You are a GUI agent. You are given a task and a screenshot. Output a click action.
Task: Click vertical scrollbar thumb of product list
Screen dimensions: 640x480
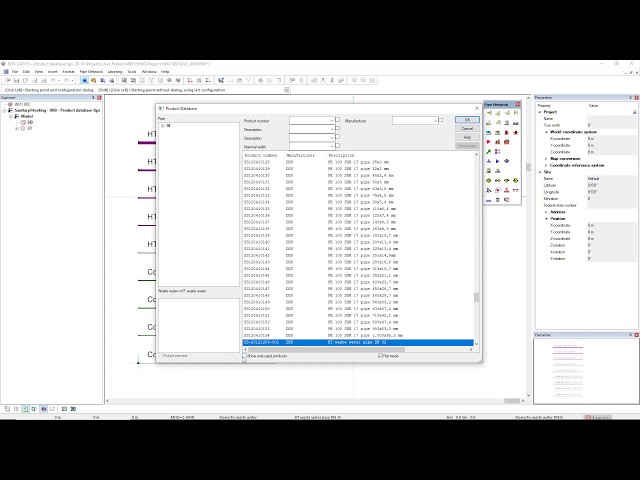476,297
